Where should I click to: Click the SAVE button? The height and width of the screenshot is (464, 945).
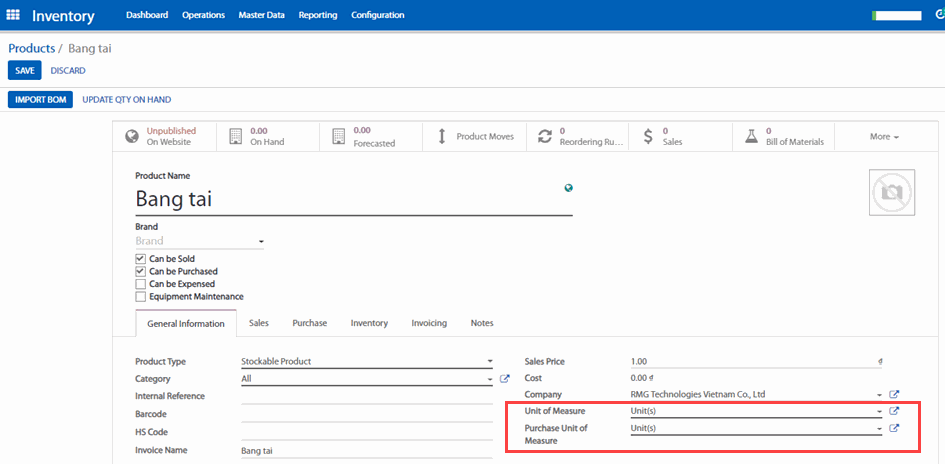point(25,70)
